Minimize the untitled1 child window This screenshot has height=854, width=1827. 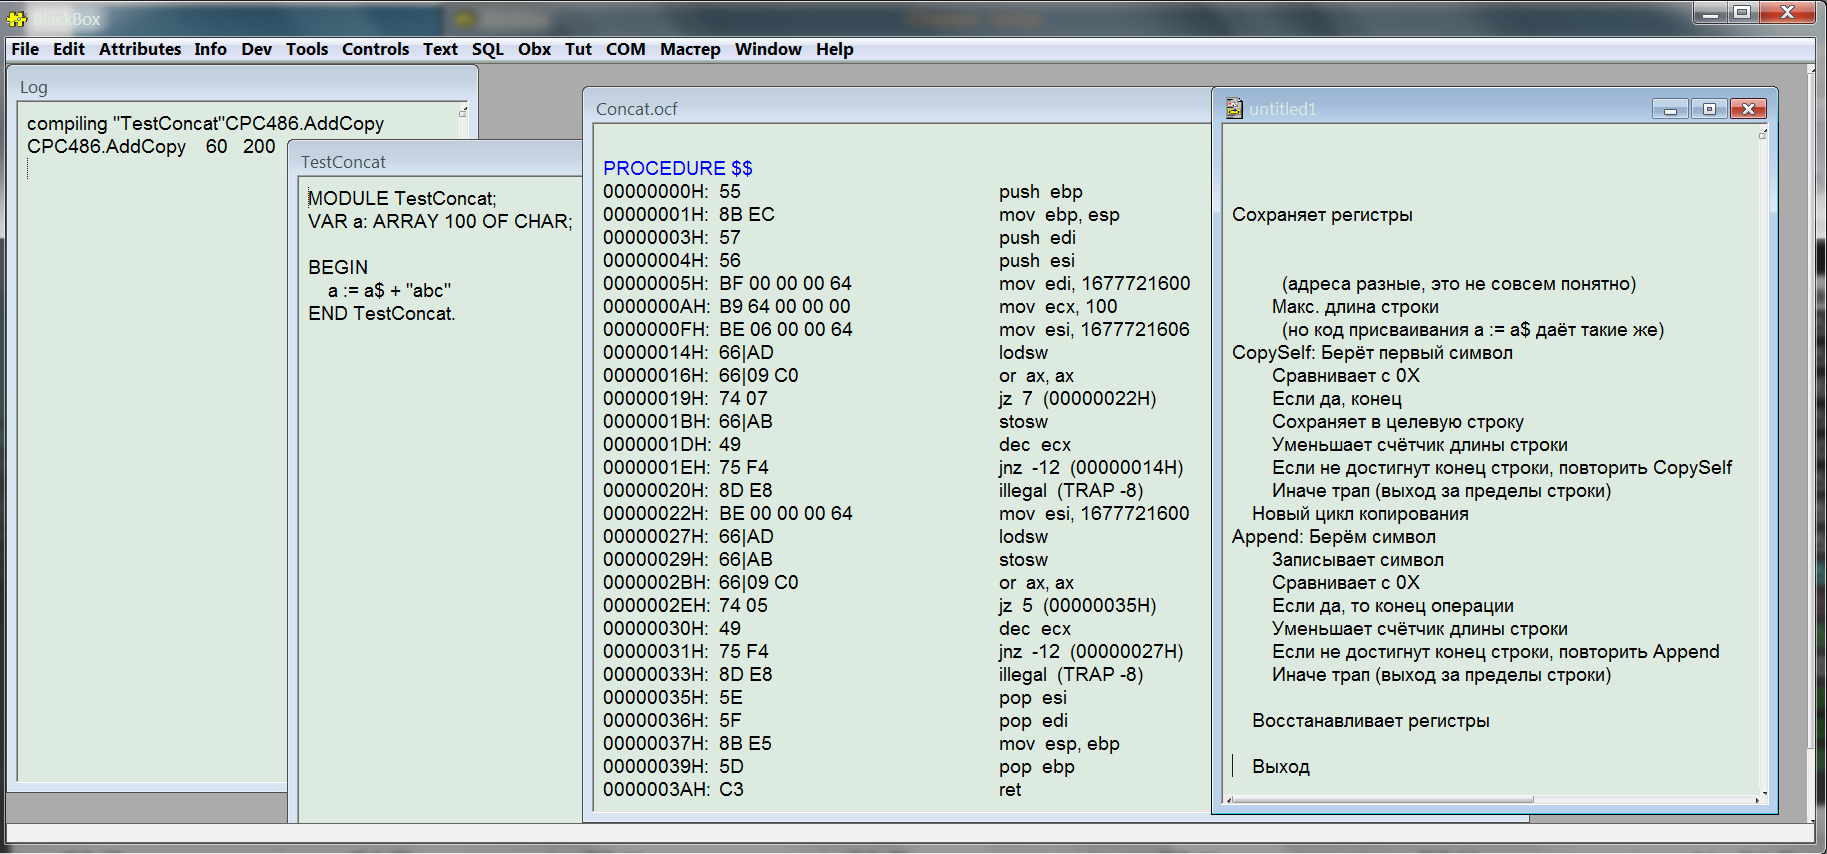click(1669, 109)
